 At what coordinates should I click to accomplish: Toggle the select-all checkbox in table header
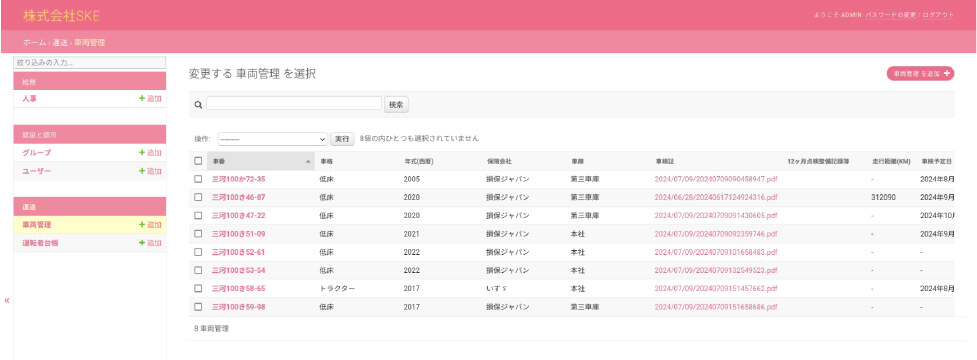click(x=198, y=161)
